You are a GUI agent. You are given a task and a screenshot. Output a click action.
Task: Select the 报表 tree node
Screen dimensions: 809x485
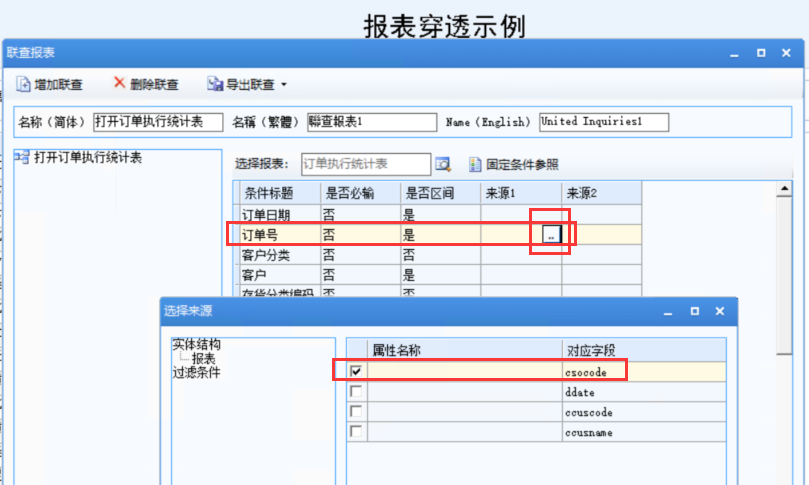click(x=203, y=359)
